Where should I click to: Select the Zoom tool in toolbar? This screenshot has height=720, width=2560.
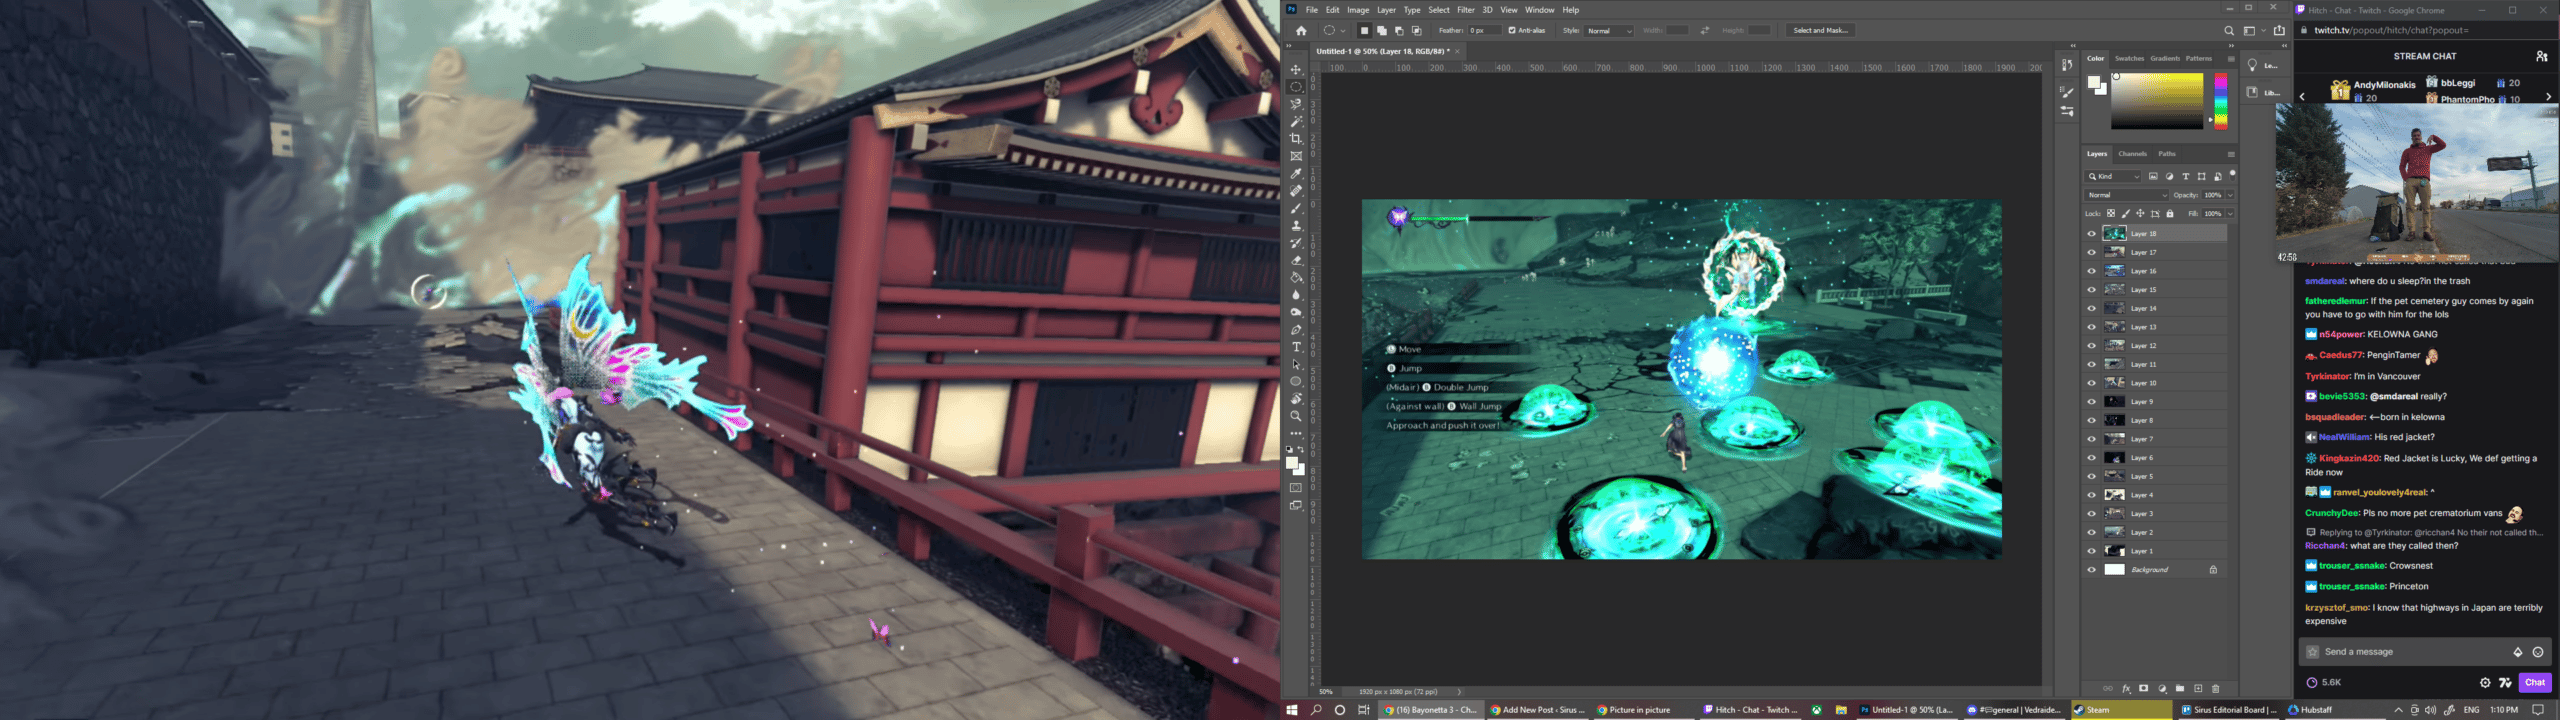pos(1296,416)
